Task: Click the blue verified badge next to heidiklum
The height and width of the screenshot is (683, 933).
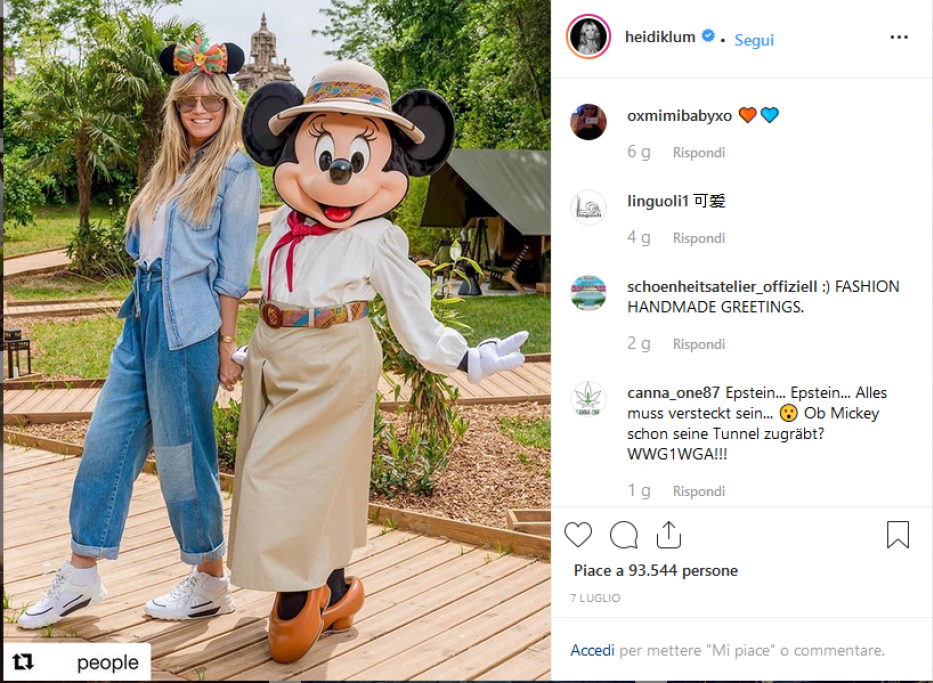Action: pyautogui.click(x=707, y=36)
